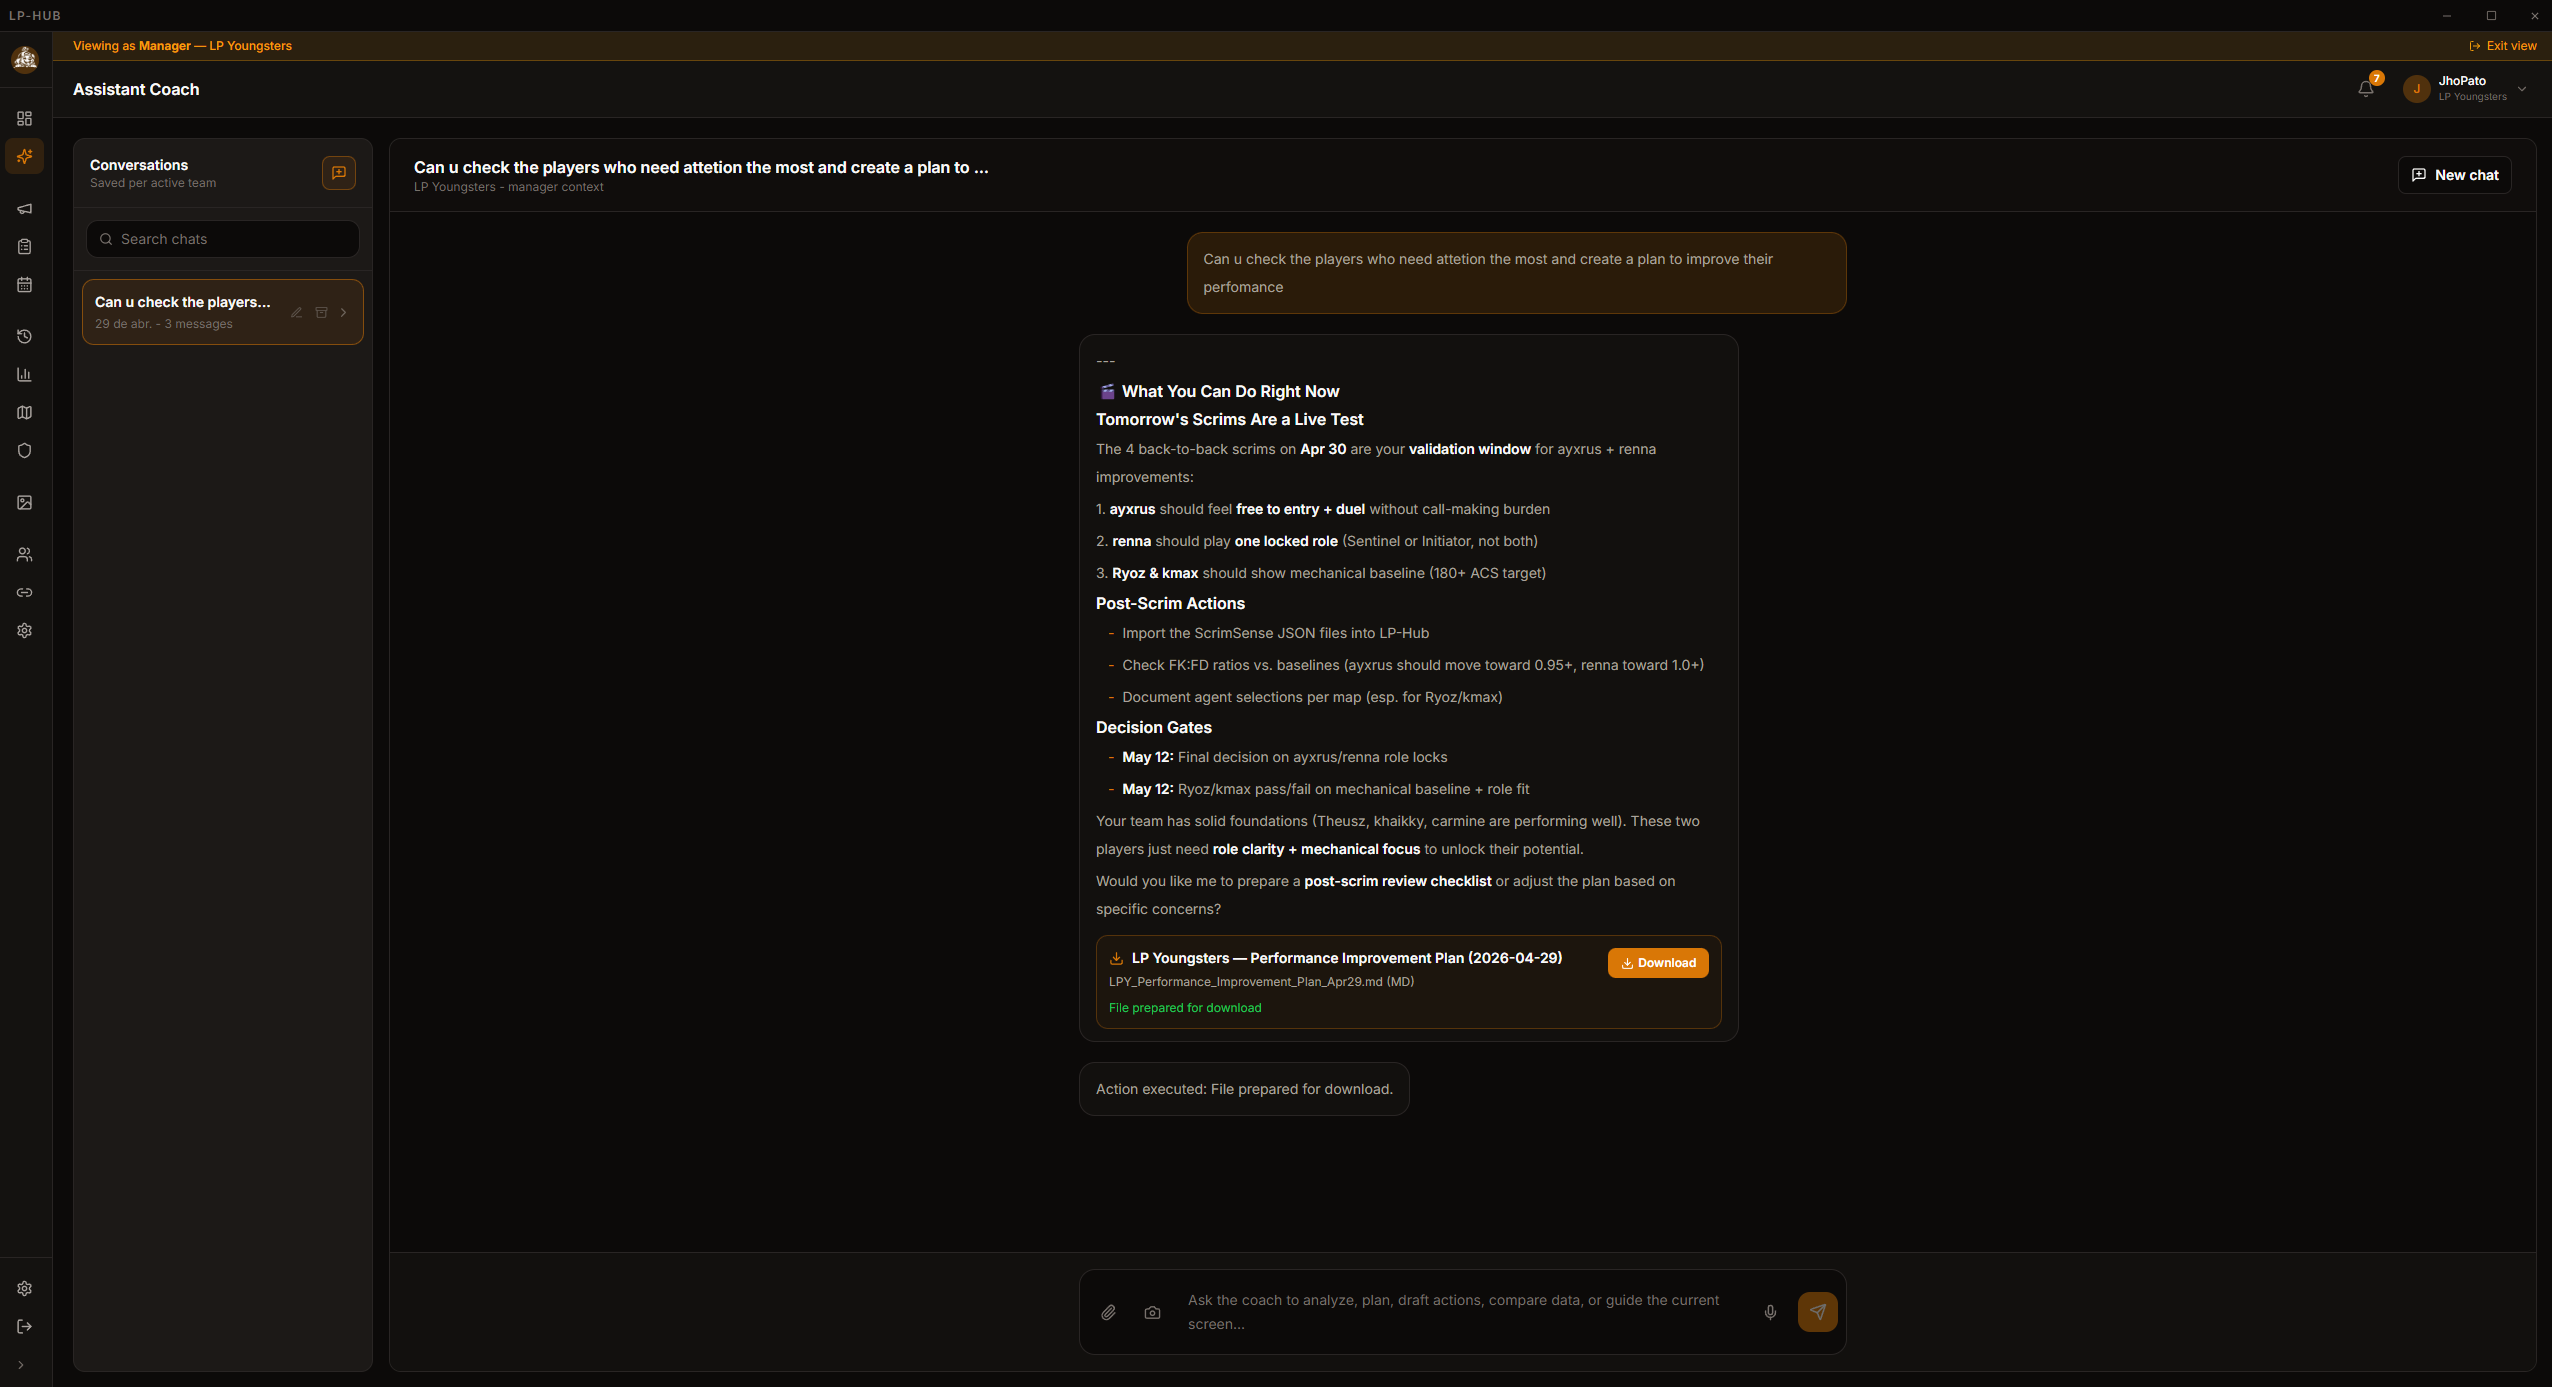Screen dimensions: 2552x1387
Task: Click the J user avatar circle
Action: pyautogui.click(x=2417, y=89)
